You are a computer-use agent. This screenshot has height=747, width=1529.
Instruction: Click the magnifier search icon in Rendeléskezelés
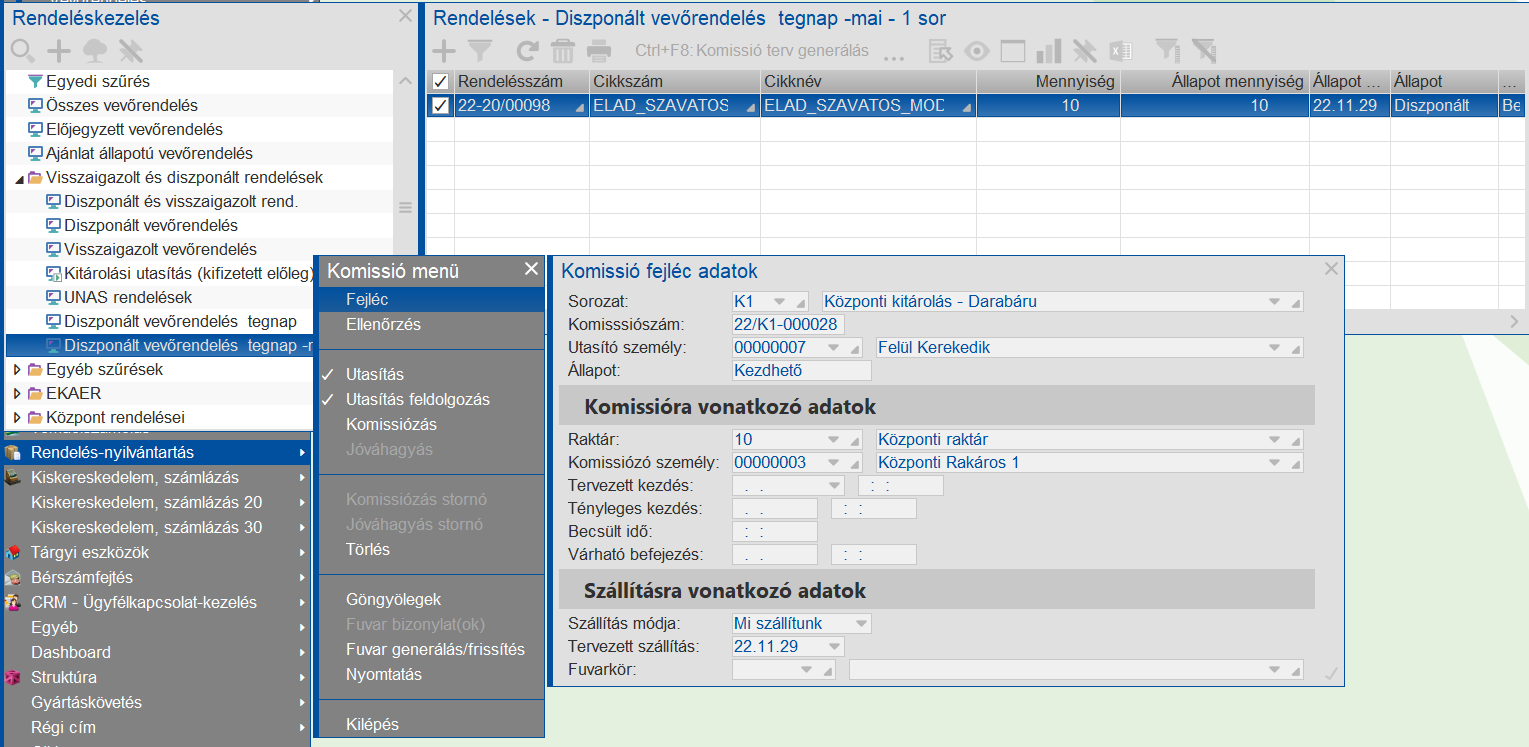tap(22, 50)
